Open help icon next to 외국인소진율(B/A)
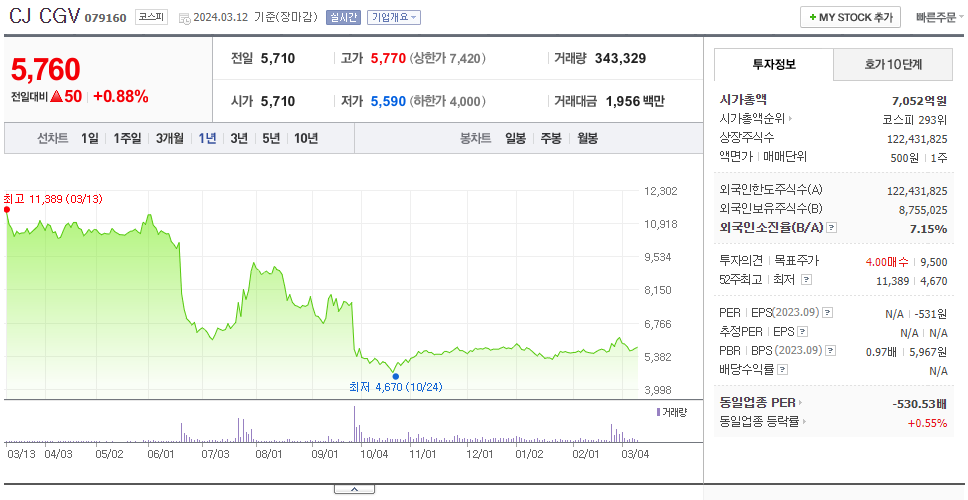Viewport: 968px width, 500px height. tap(832, 228)
